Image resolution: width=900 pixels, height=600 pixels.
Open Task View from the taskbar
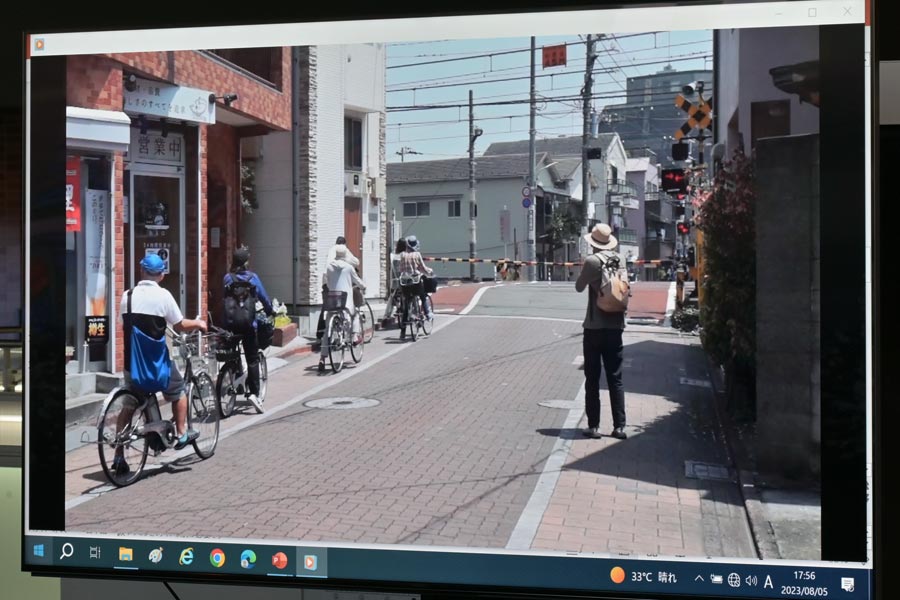pos(95,553)
